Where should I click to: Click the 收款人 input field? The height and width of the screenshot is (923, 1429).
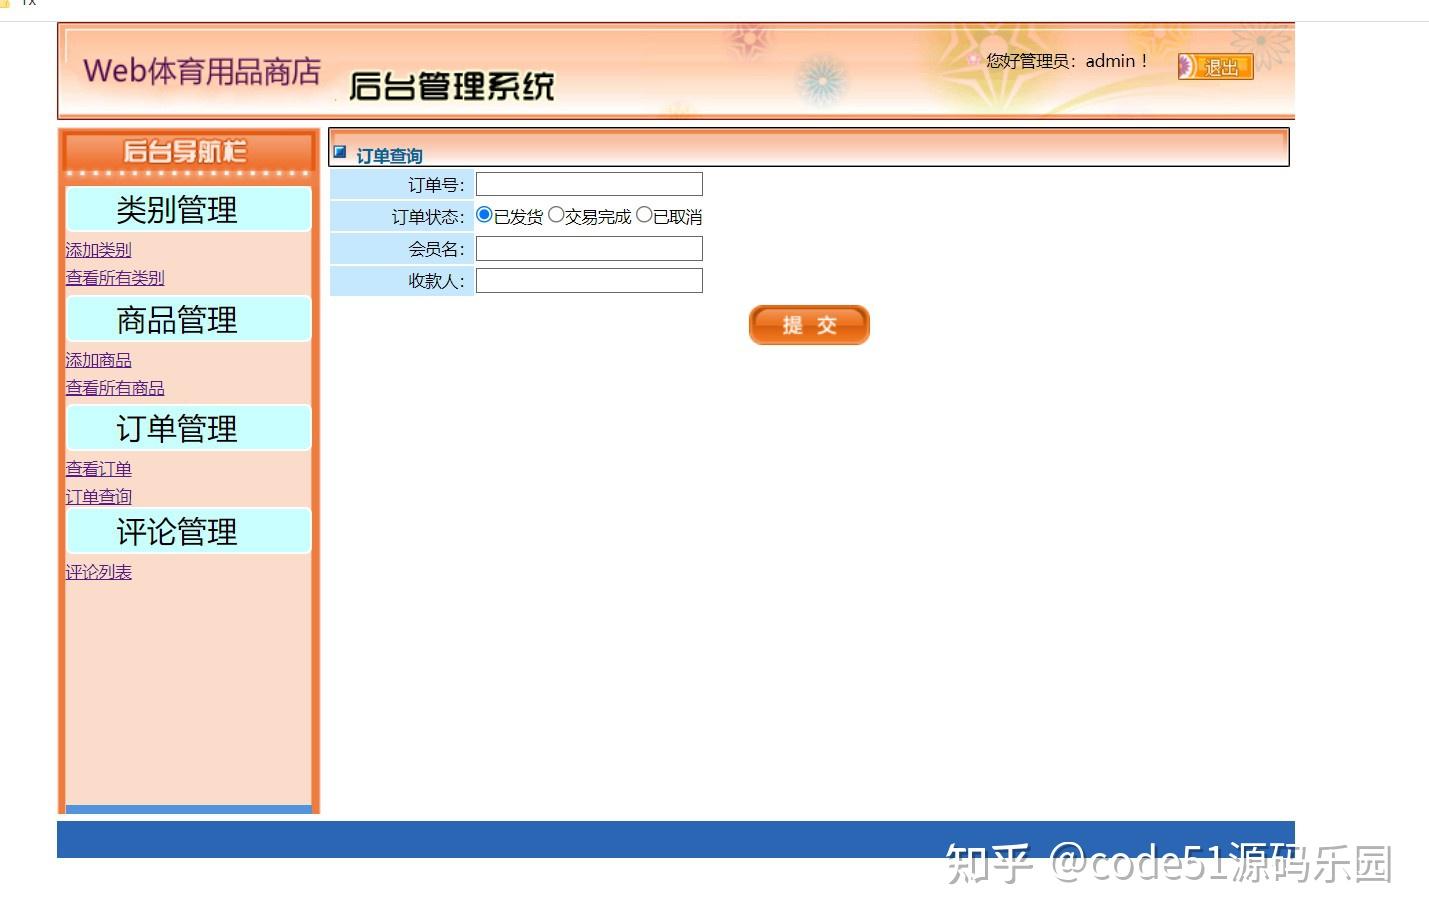click(589, 281)
